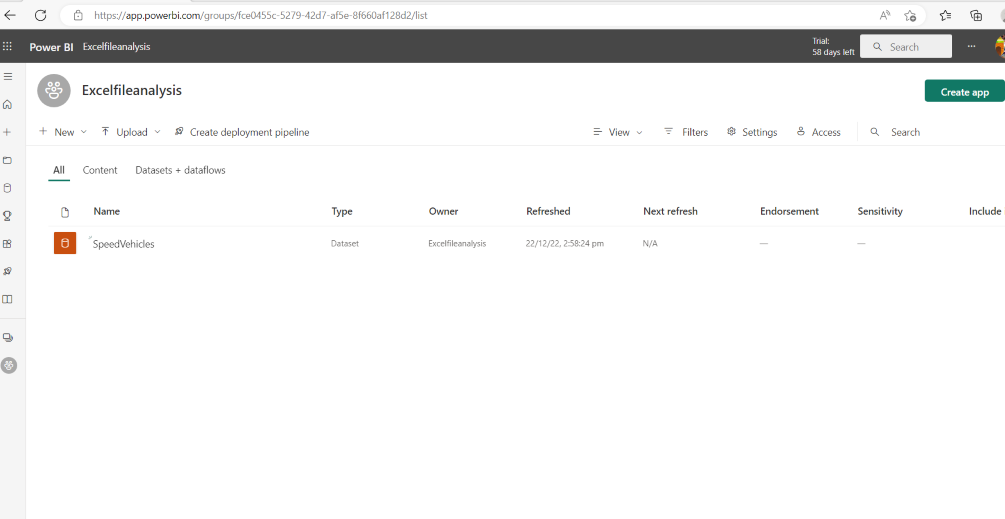The height and width of the screenshot is (519, 1005).
Task: Open the Filters panel
Action: coord(686,132)
